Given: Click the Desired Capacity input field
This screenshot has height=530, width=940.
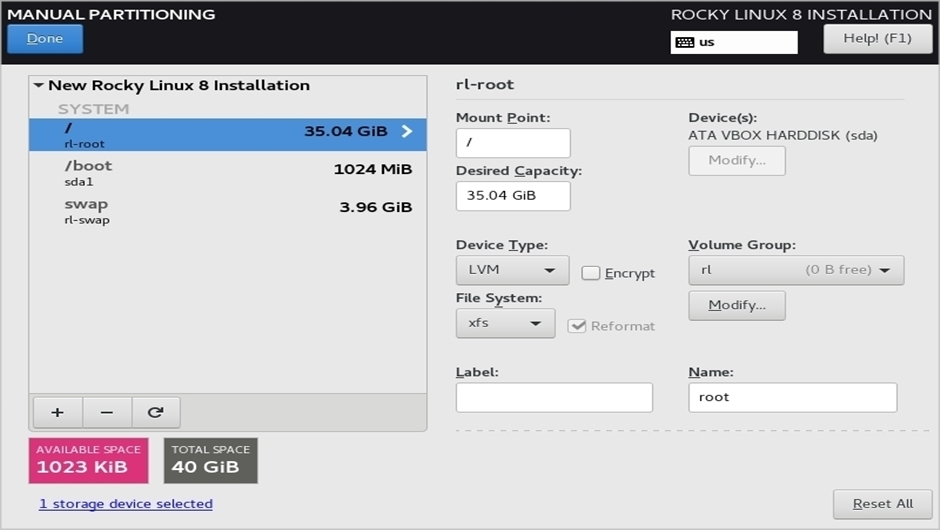Looking at the screenshot, I should (513, 196).
